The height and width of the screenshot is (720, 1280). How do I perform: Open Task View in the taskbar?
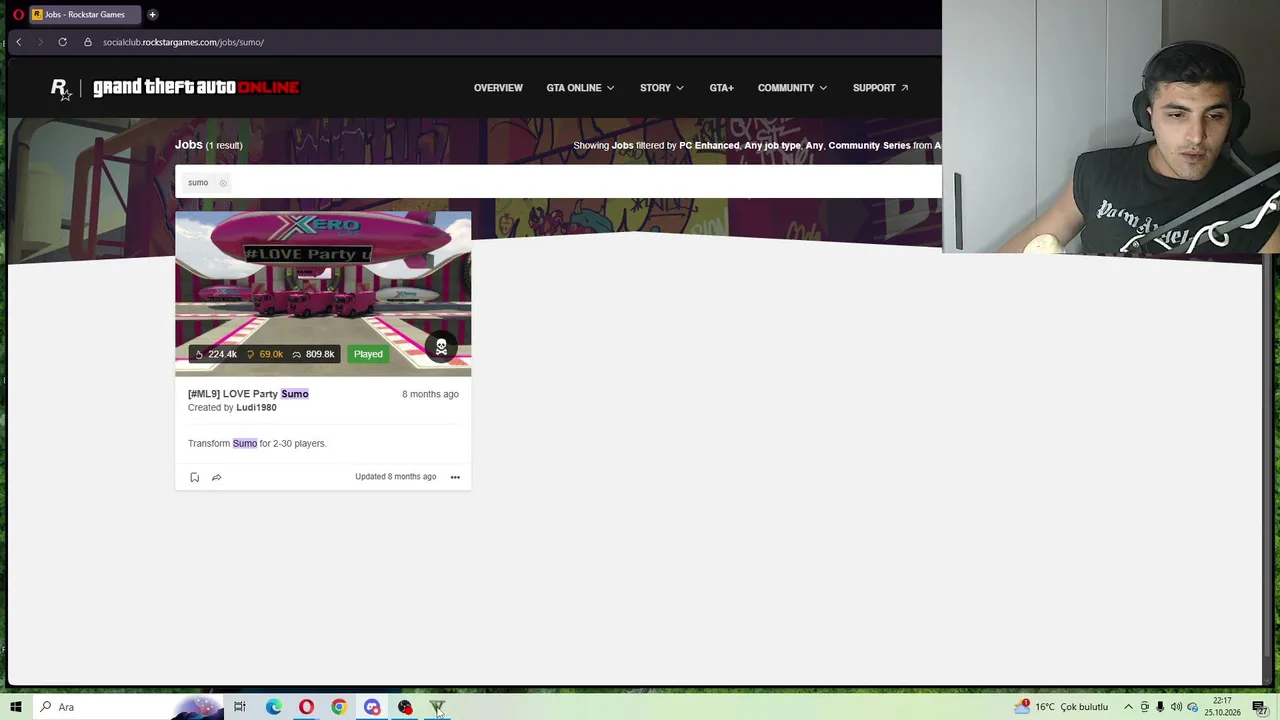240,707
